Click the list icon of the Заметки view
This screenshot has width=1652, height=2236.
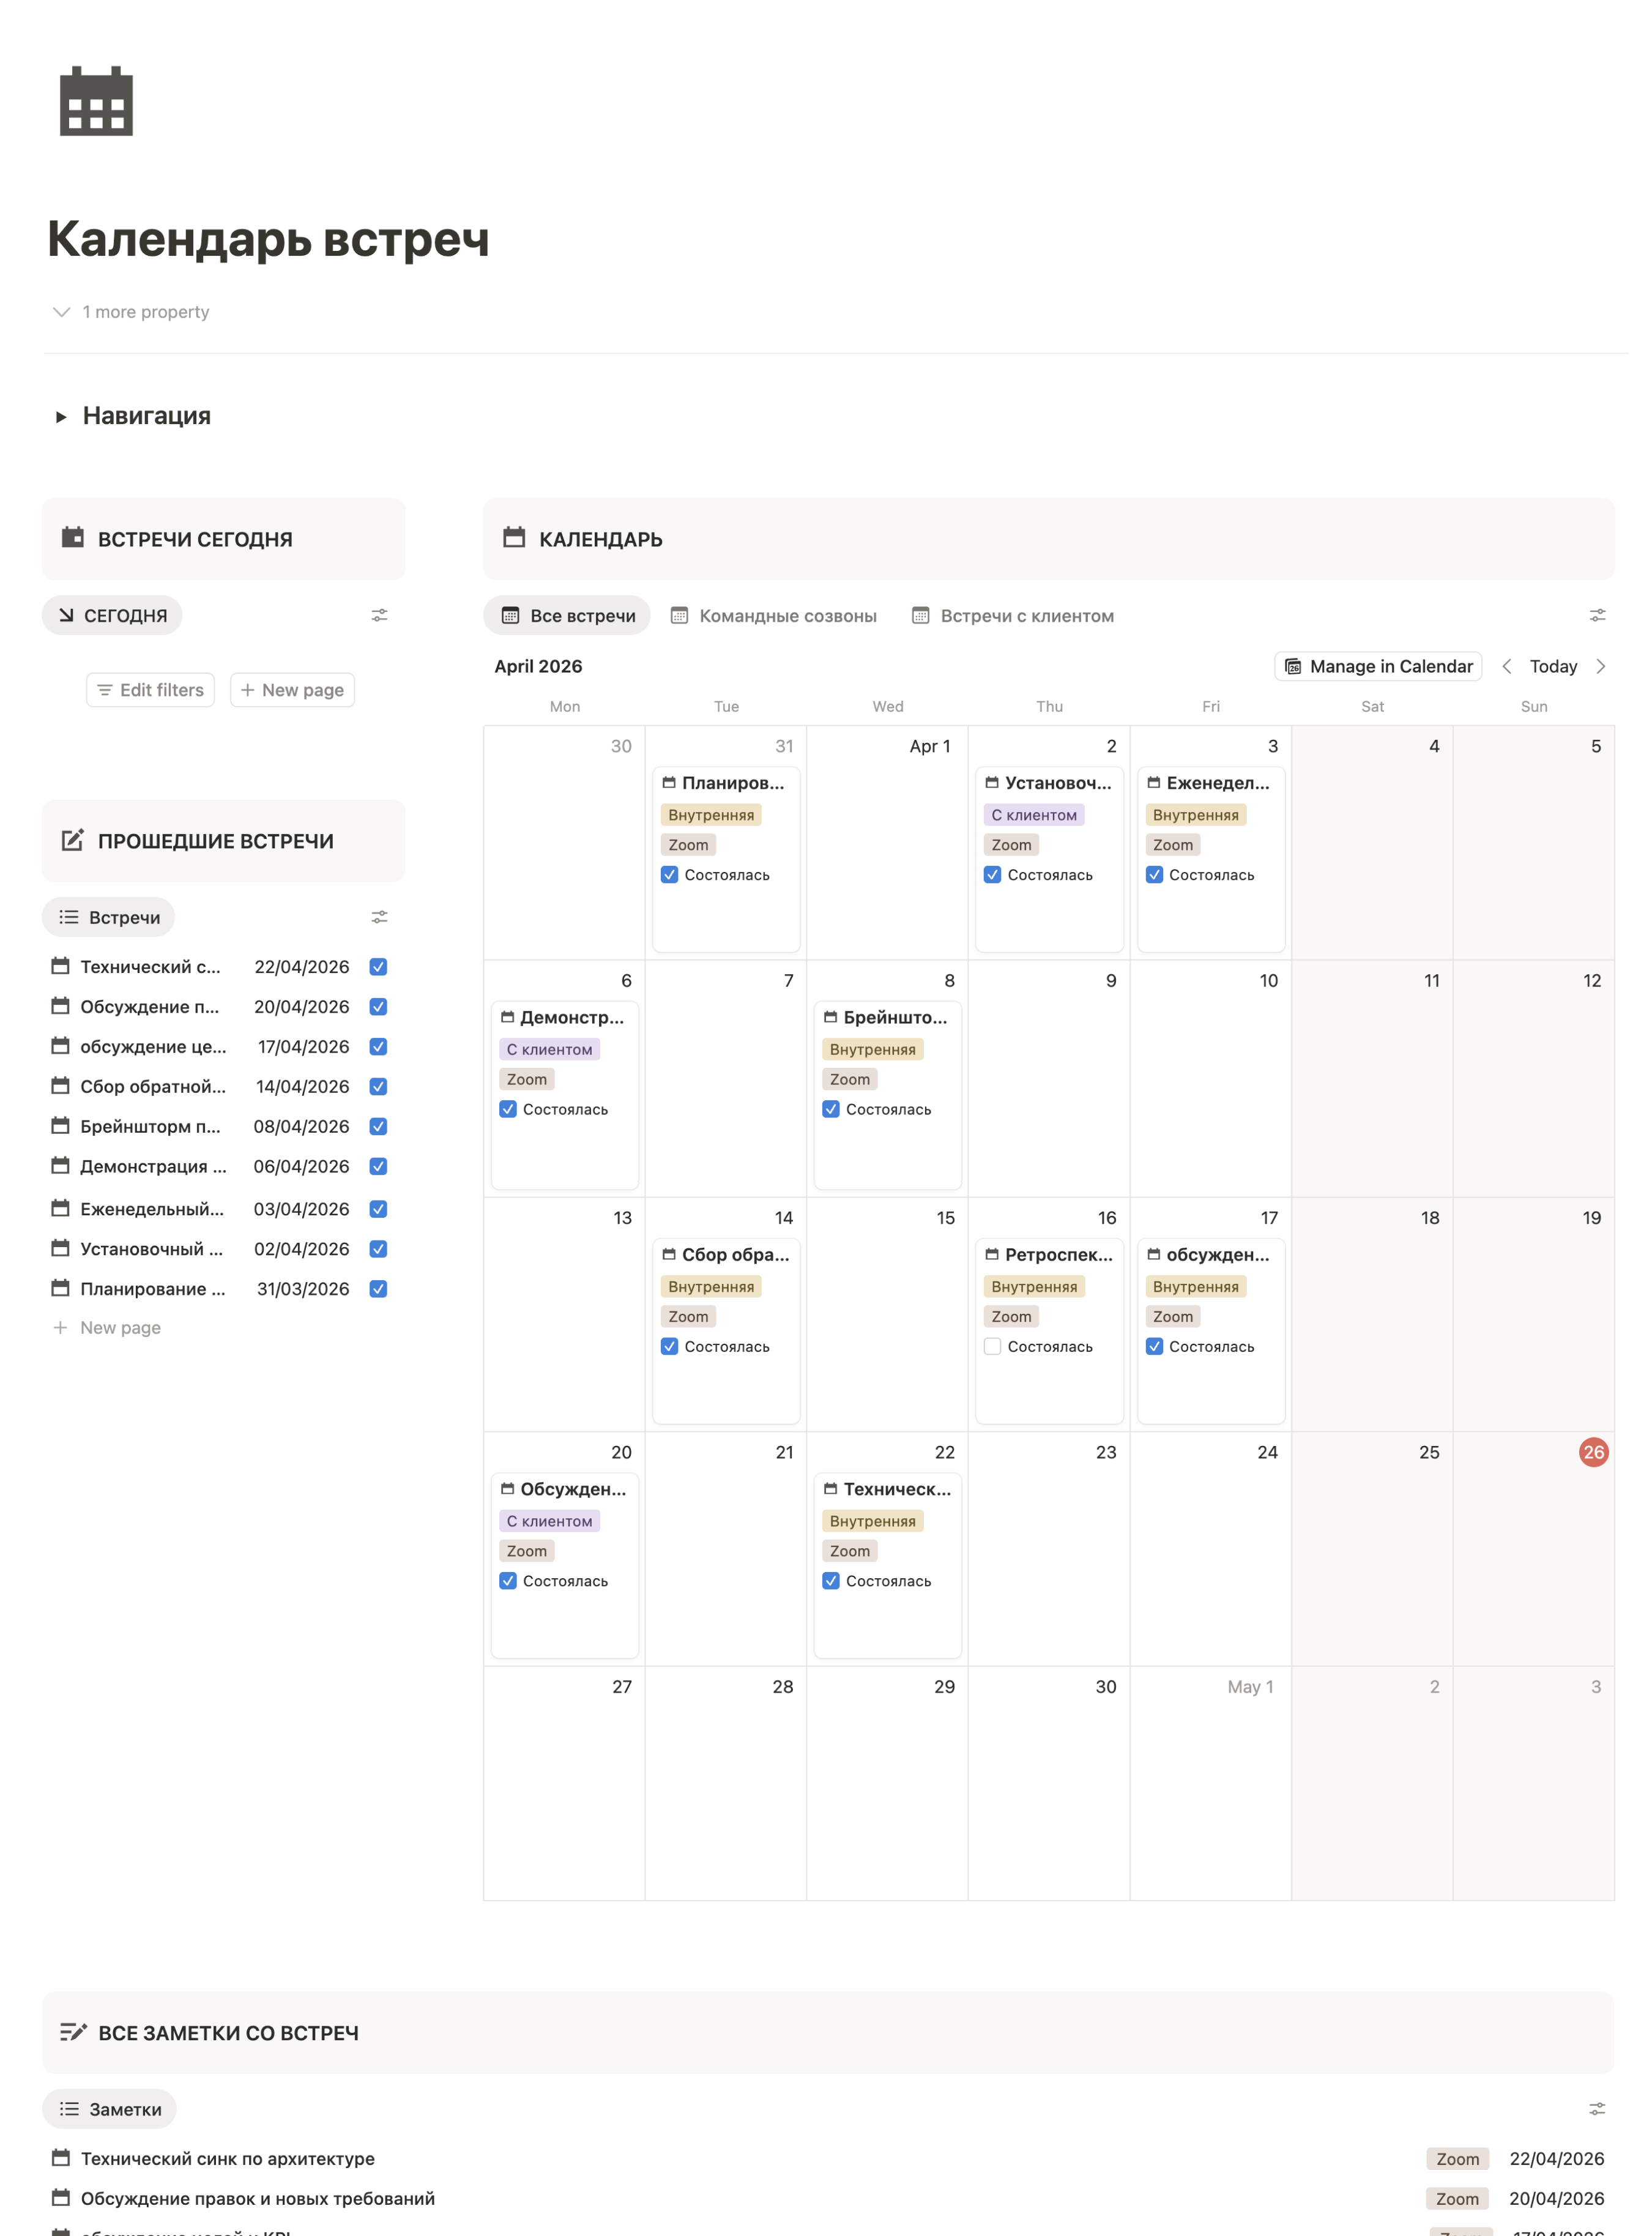(69, 2109)
